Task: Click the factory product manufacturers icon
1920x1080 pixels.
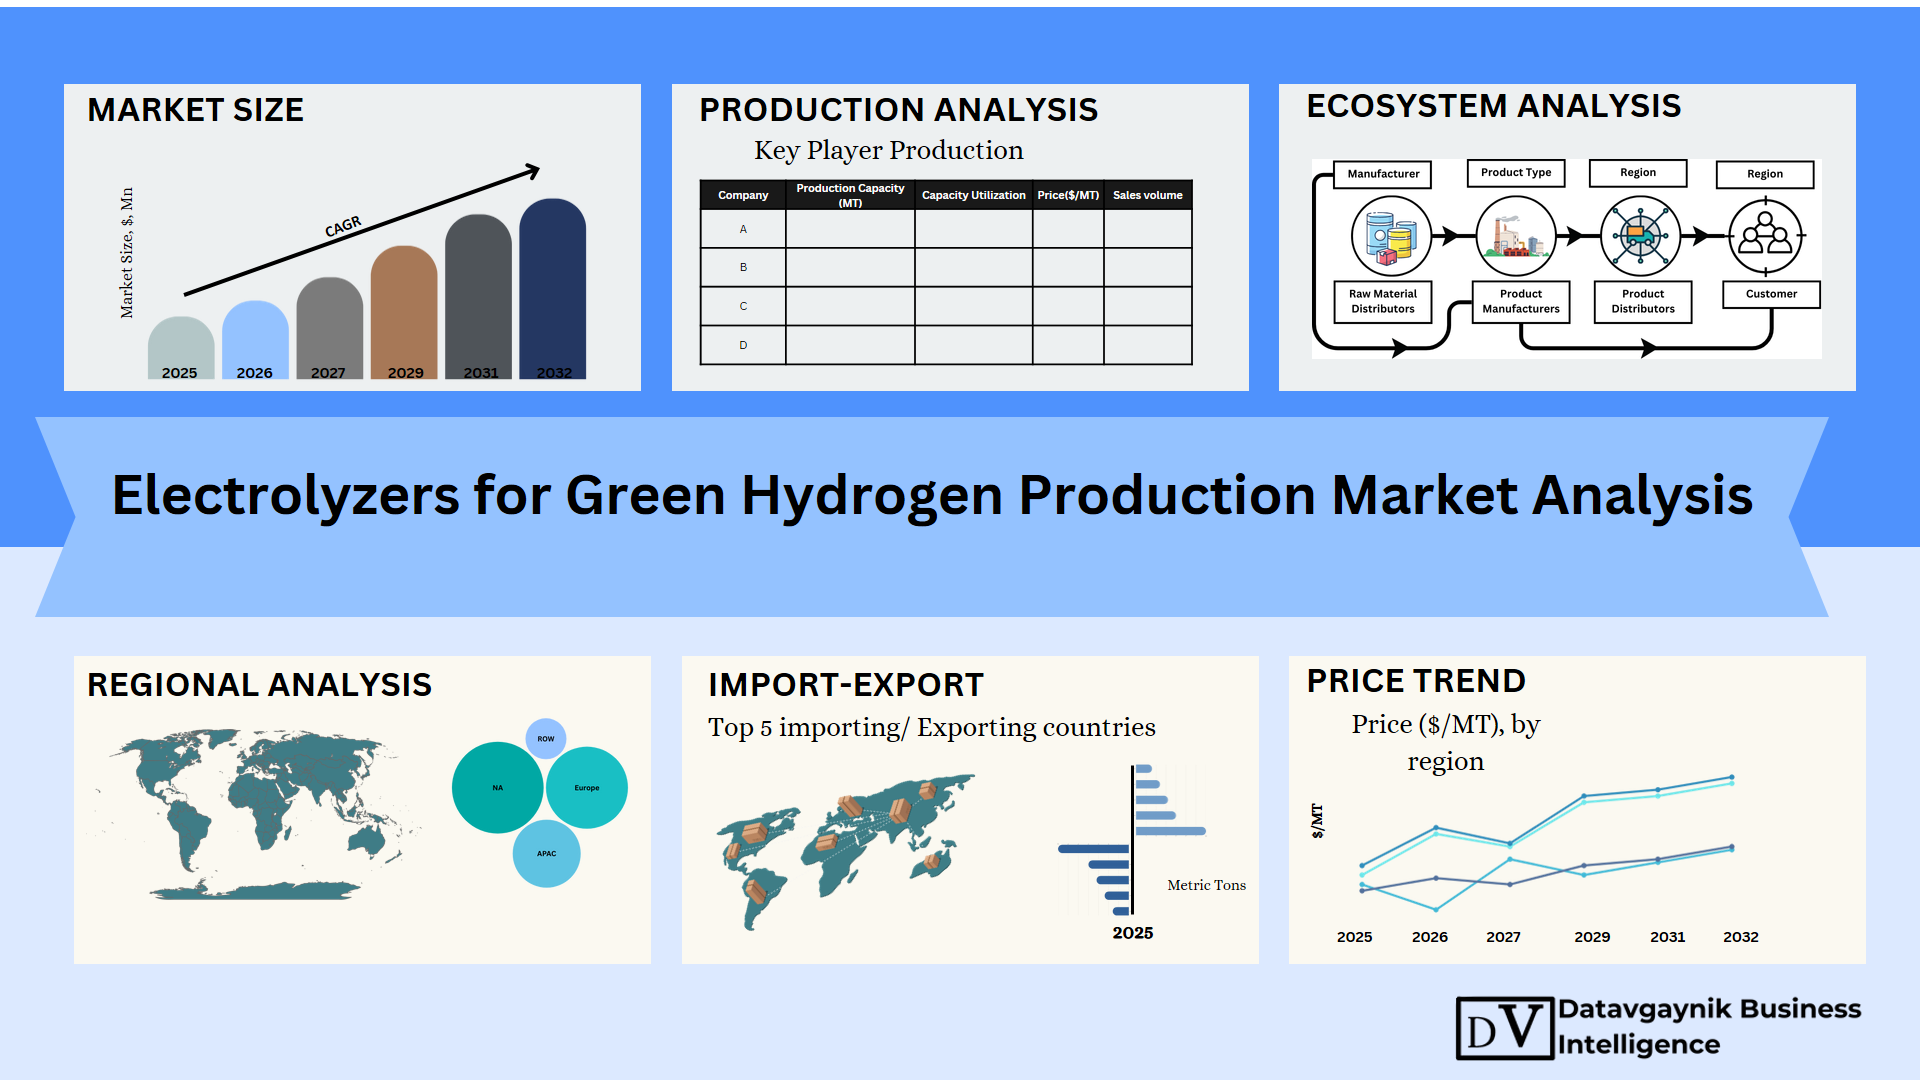Action: click(1516, 237)
